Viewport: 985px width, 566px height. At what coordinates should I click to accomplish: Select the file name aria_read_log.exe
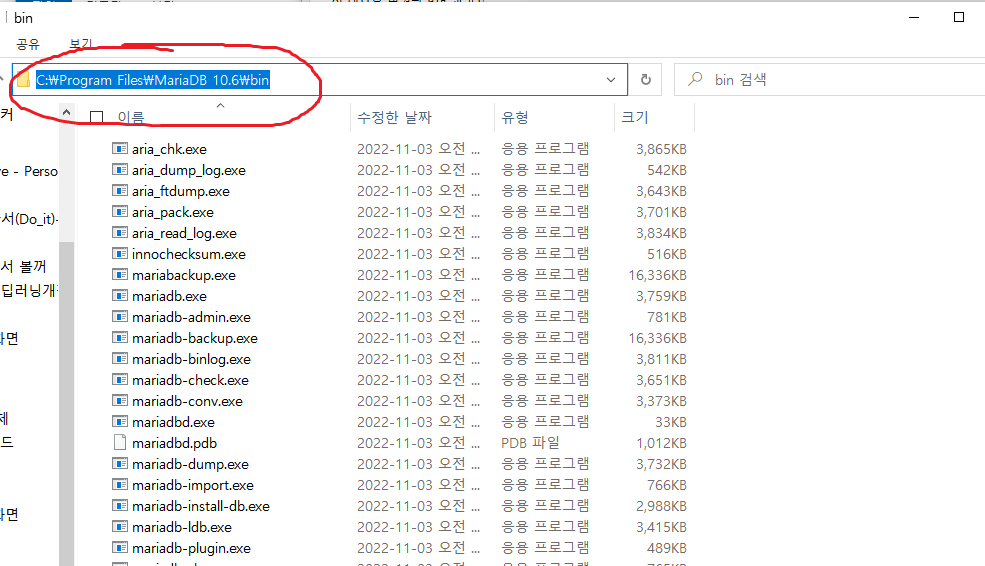point(184,233)
